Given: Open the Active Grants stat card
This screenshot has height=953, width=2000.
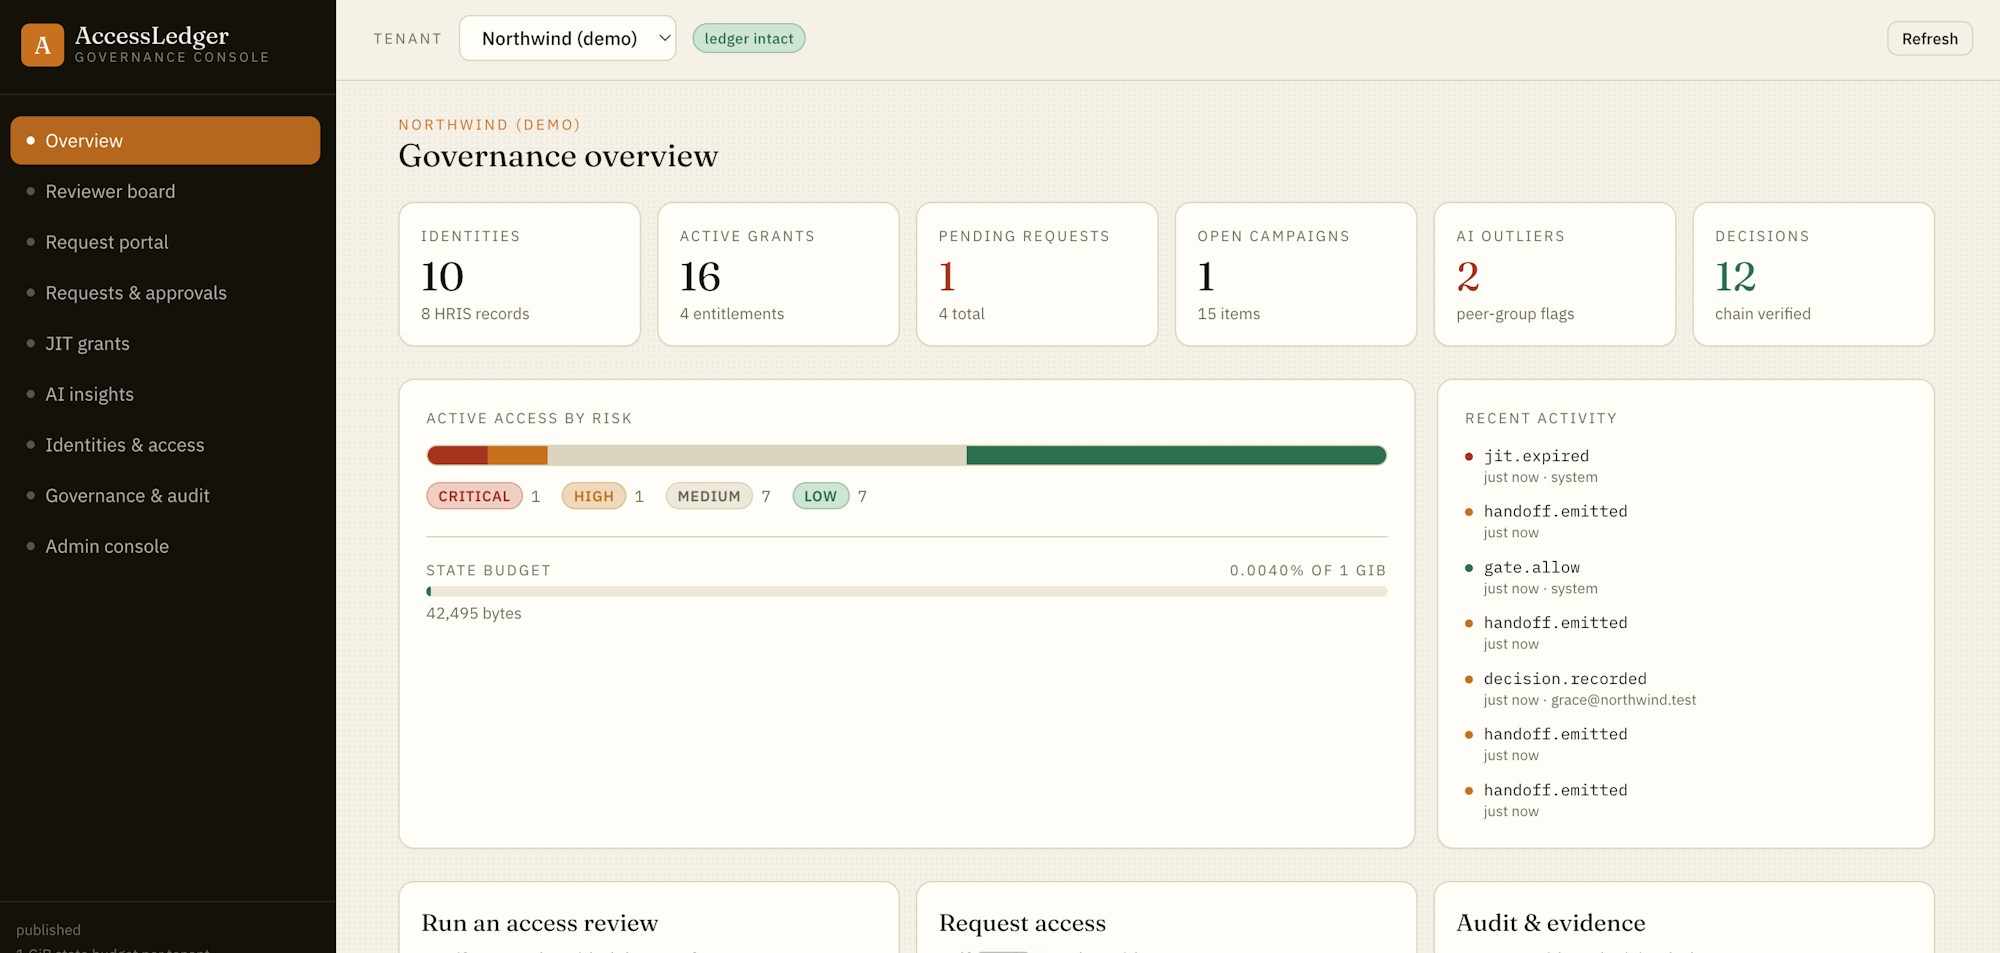Looking at the screenshot, I should click(778, 274).
